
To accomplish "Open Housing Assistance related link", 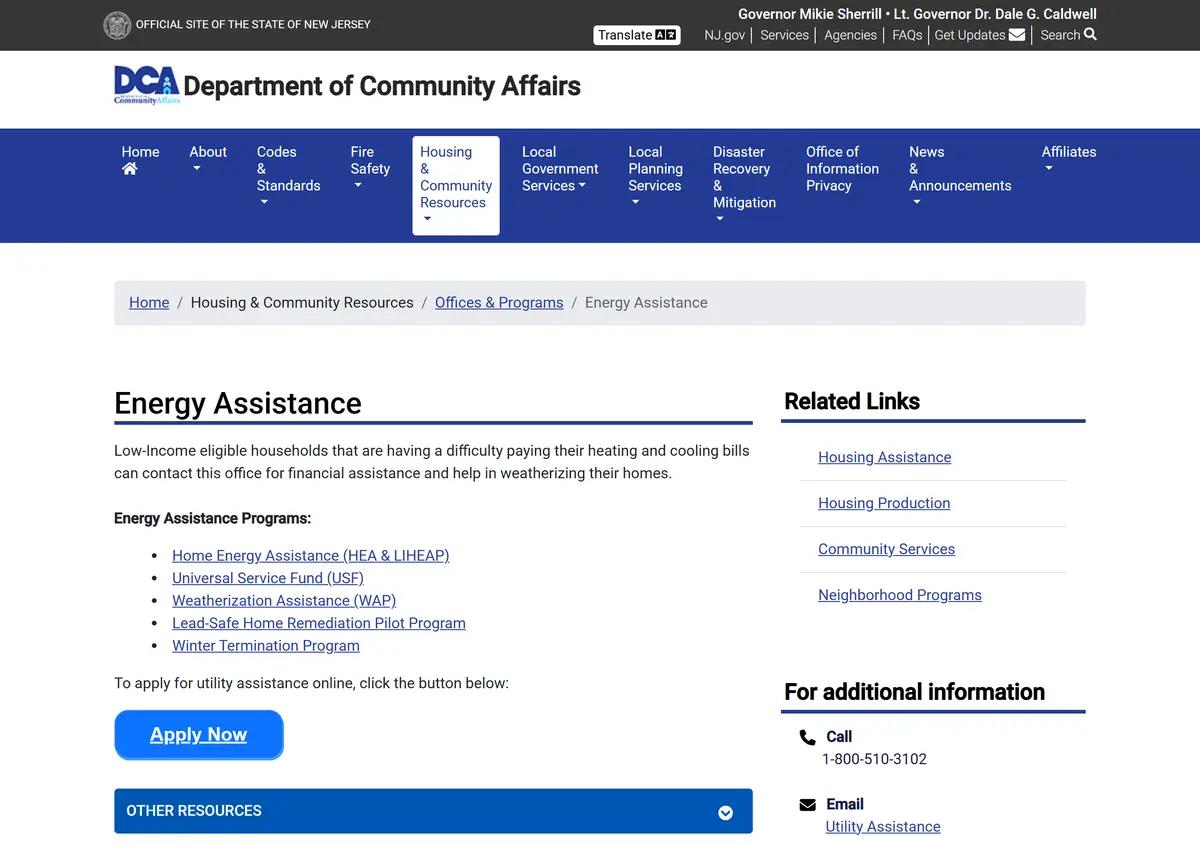I will point(885,457).
